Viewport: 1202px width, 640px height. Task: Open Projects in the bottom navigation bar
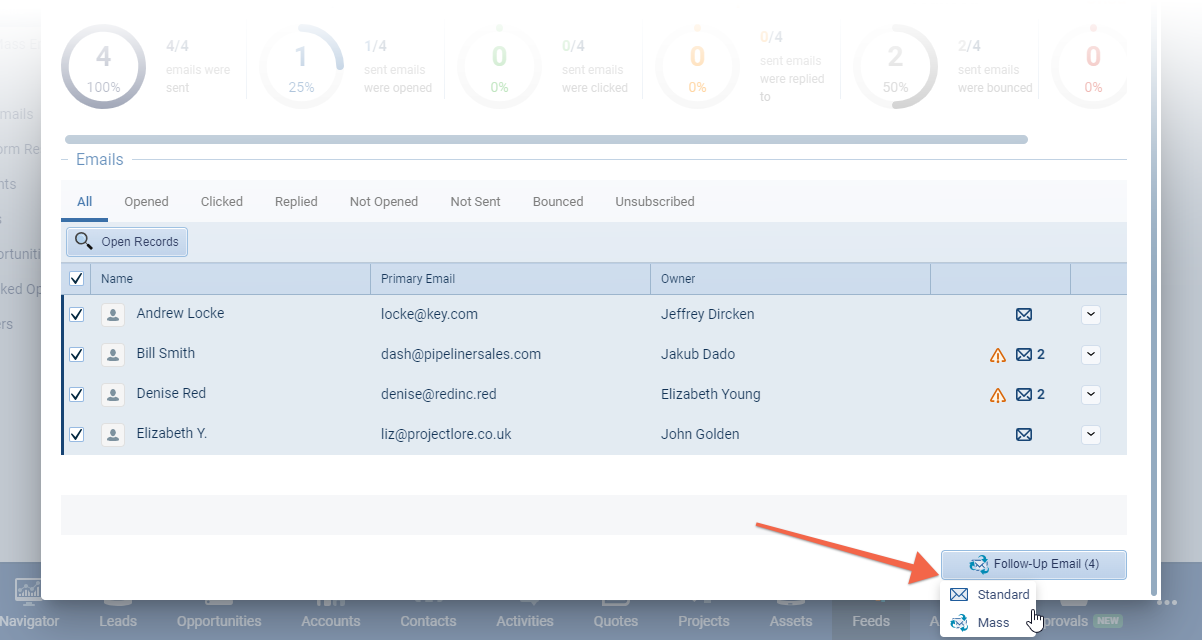click(x=704, y=621)
